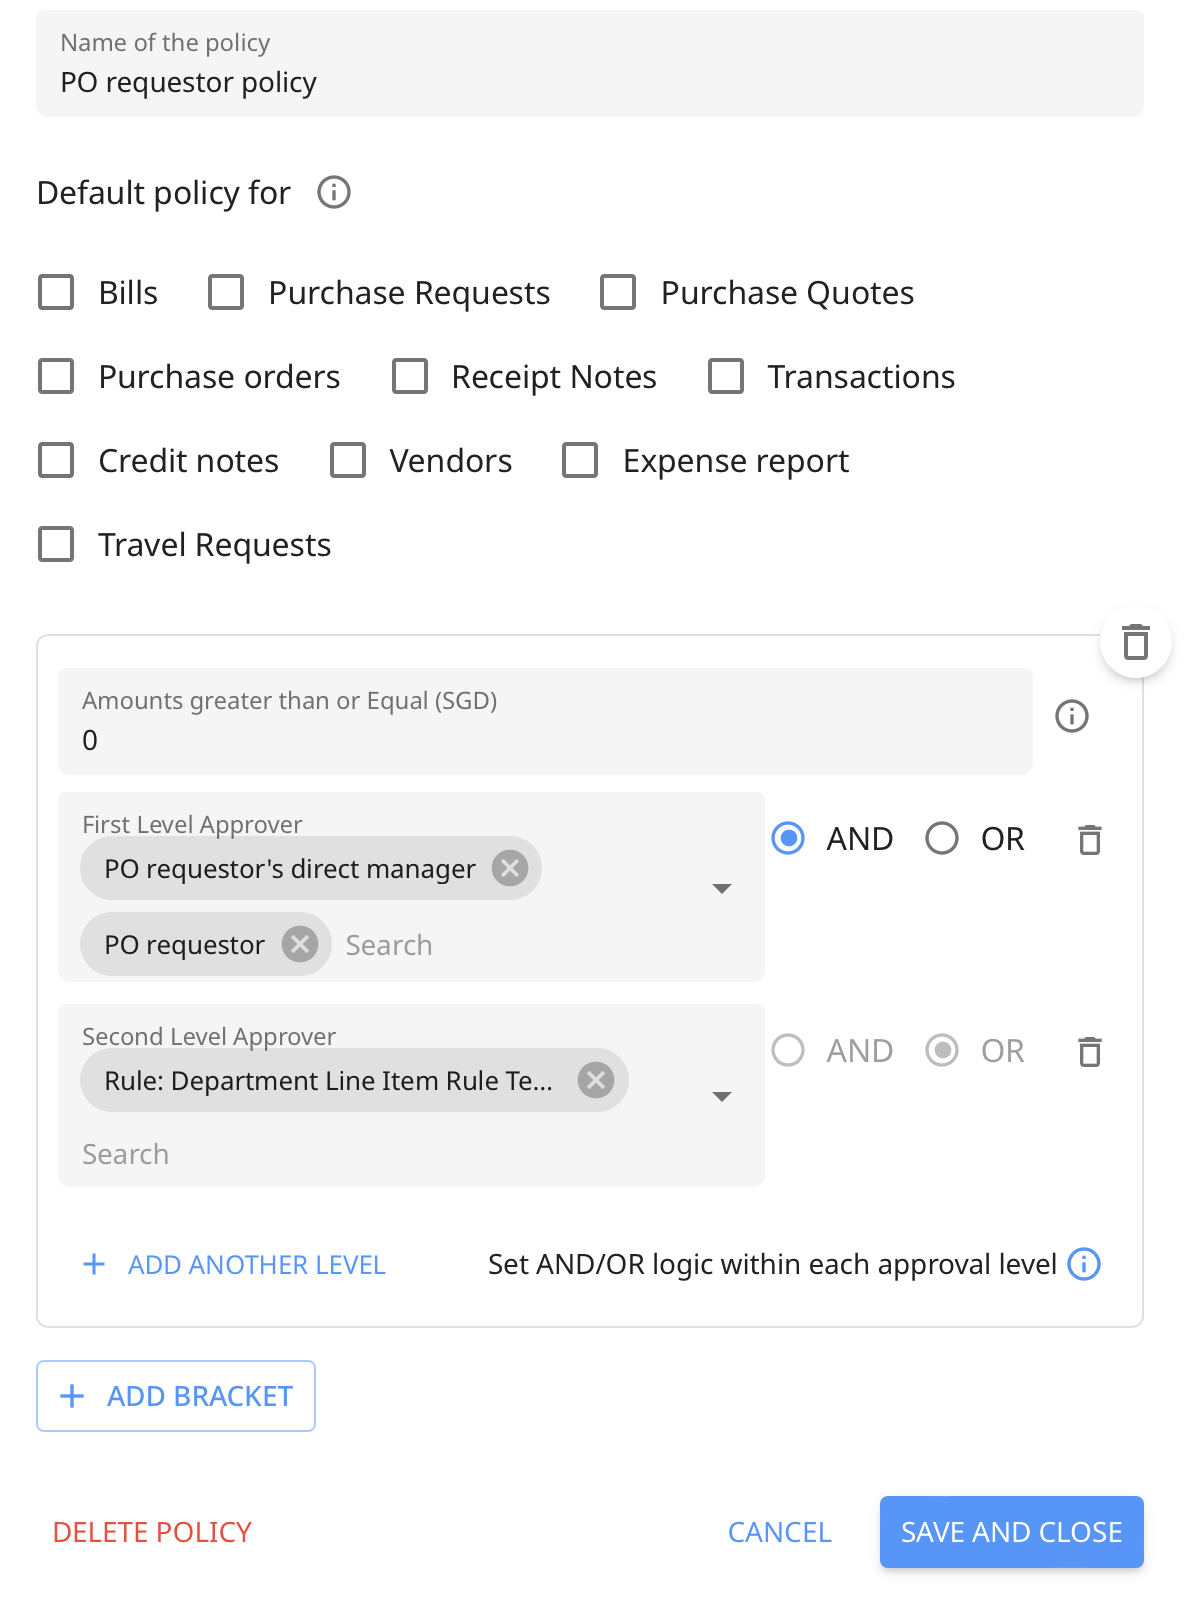
Task: Check the Purchase Quotes option
Action: click(618, 293)
